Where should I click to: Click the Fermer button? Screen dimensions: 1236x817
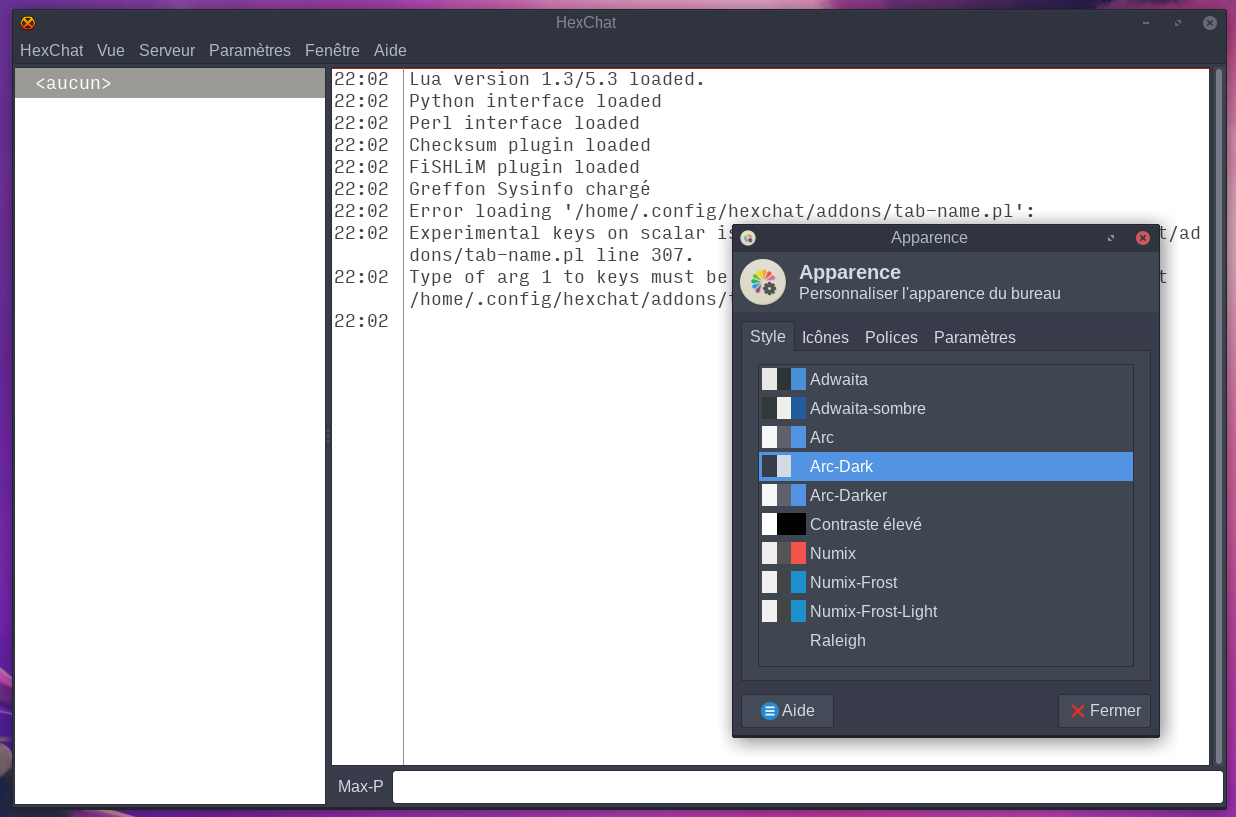tap(1104, 710)
